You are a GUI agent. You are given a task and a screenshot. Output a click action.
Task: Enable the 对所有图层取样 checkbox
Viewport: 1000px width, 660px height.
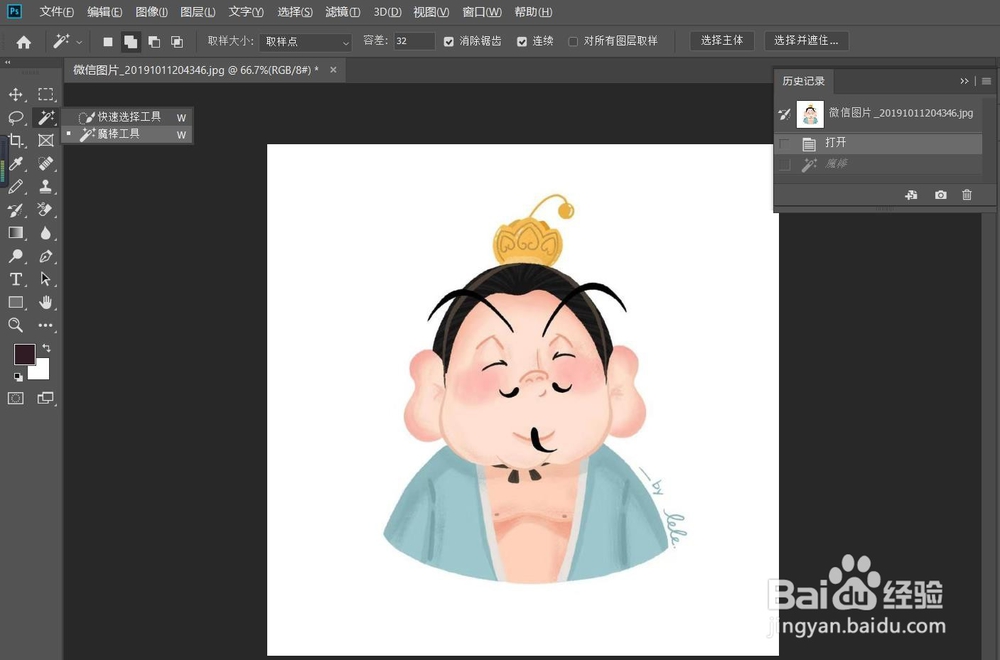[575, 41]
